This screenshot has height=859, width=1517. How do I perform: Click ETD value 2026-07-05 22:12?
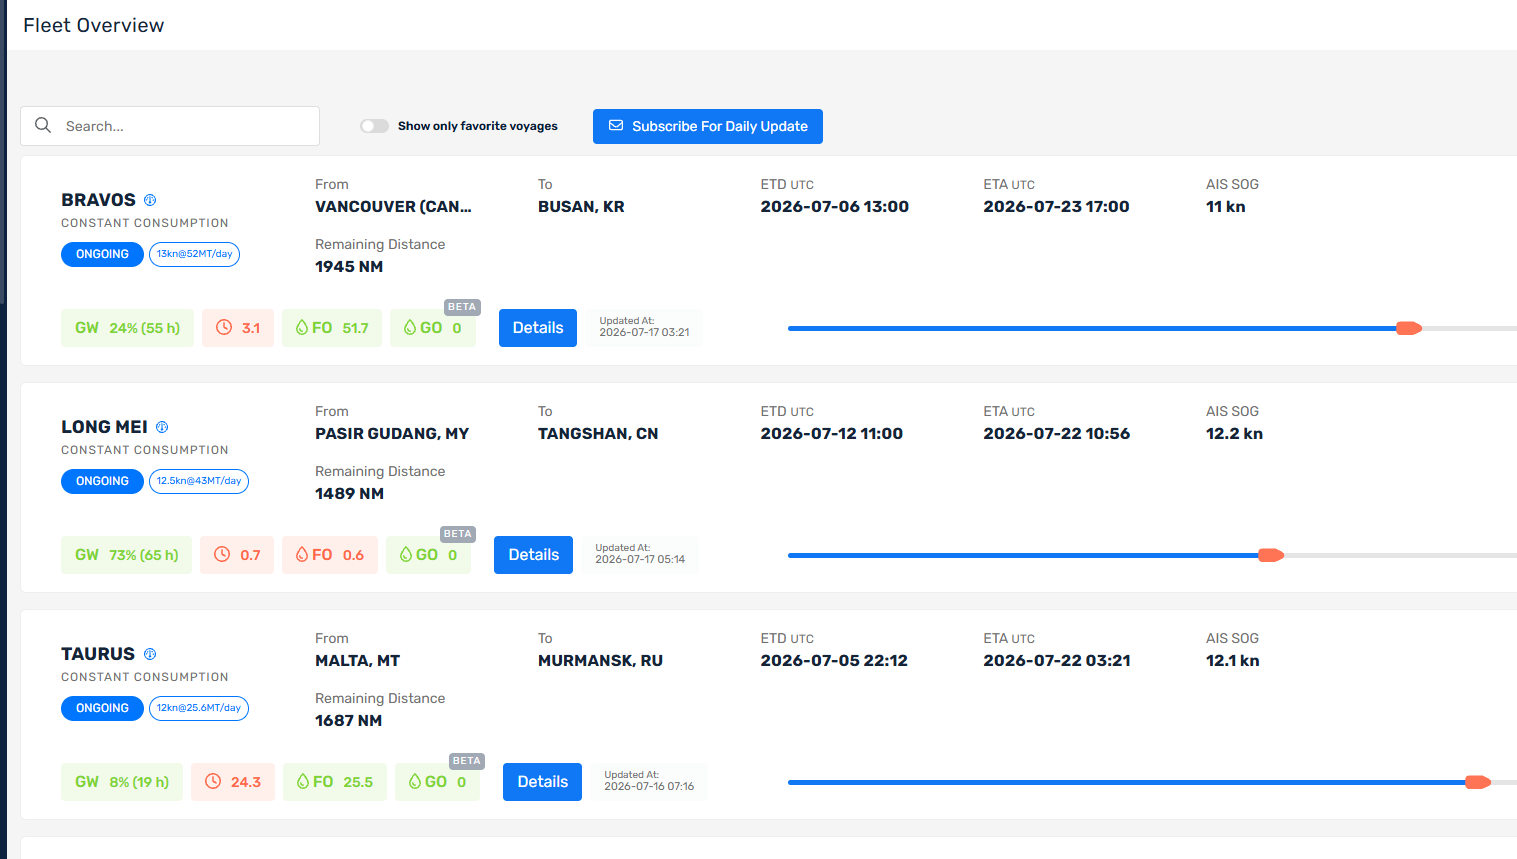(834, 661)
